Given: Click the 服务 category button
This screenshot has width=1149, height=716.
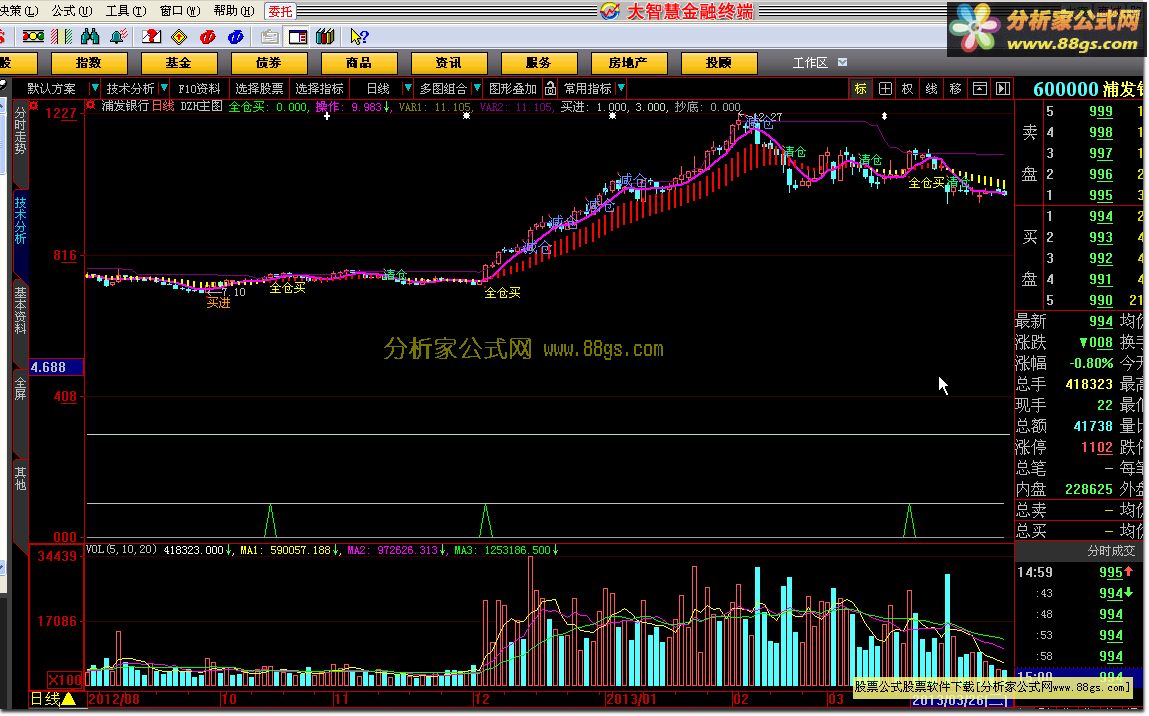Looking at the screenshot, I should tap(539, 62).
